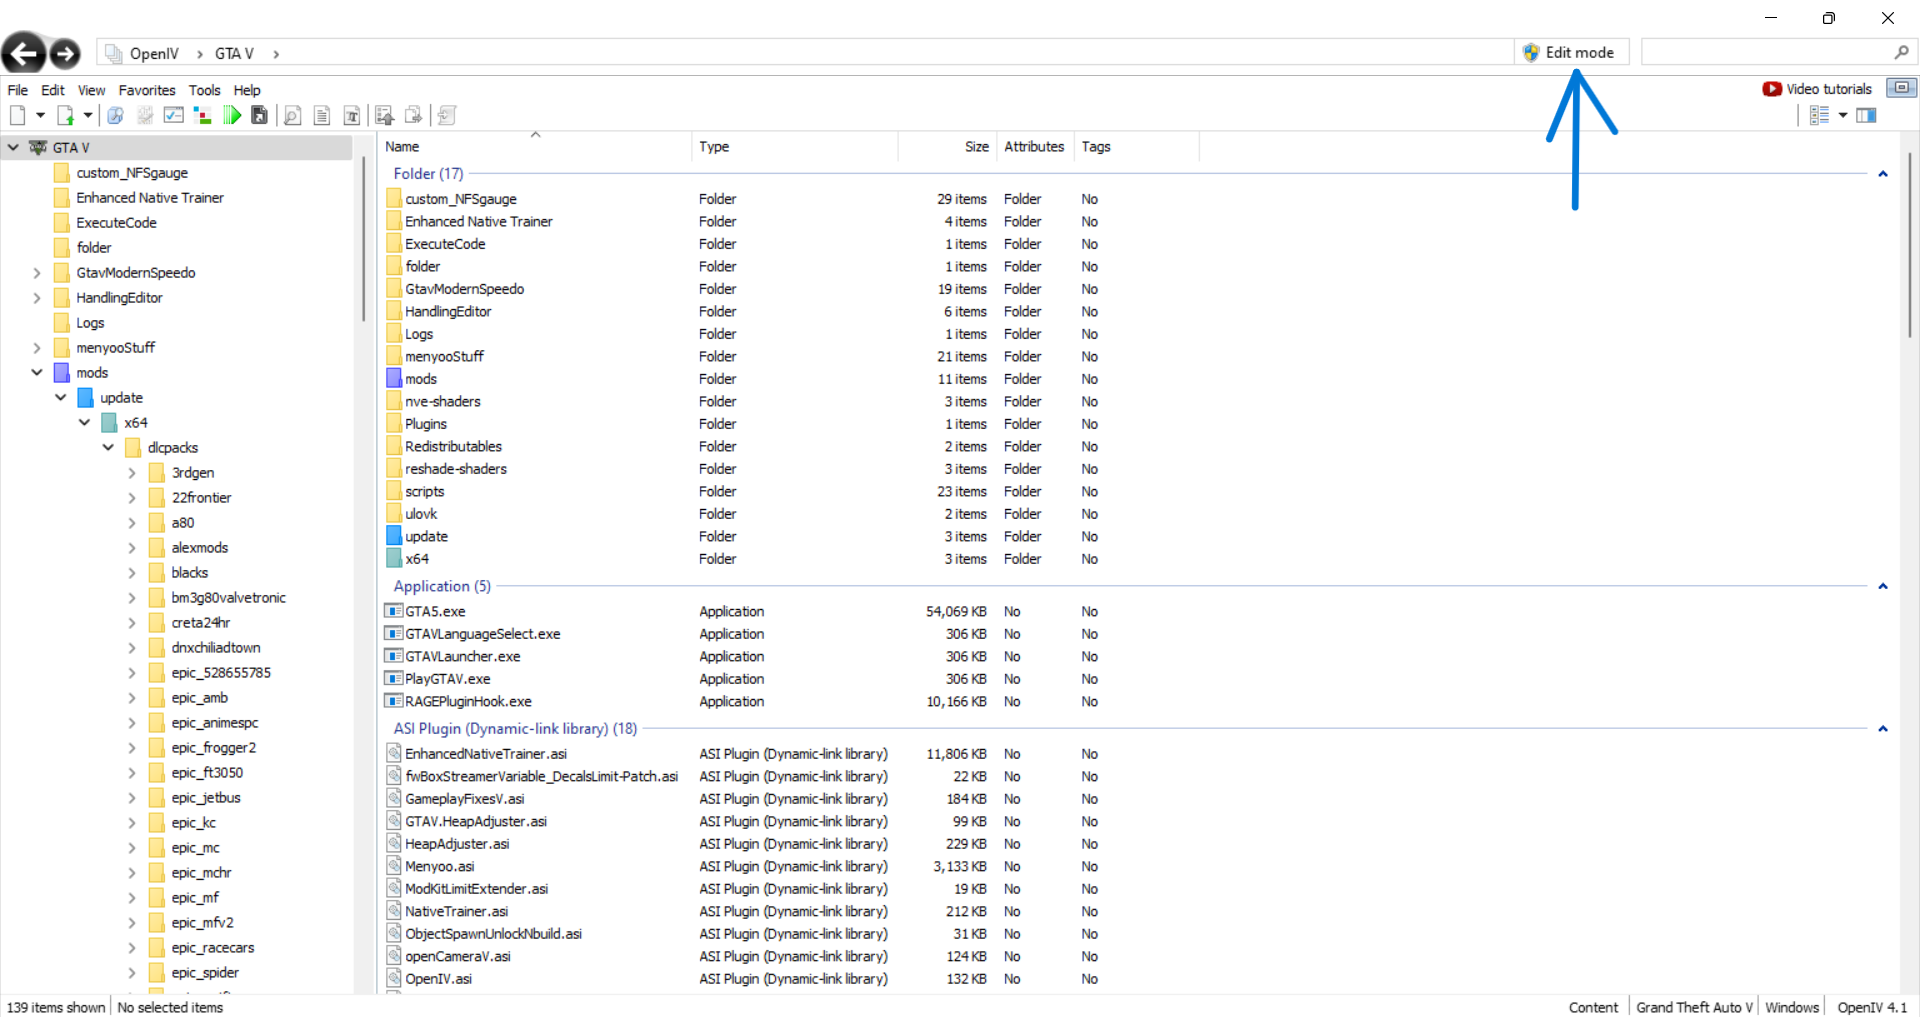The image size is (1920, 1017).
Task: Expand the HandlingEditor tree node
Action: pyautogui.click(x=37, y=298)
